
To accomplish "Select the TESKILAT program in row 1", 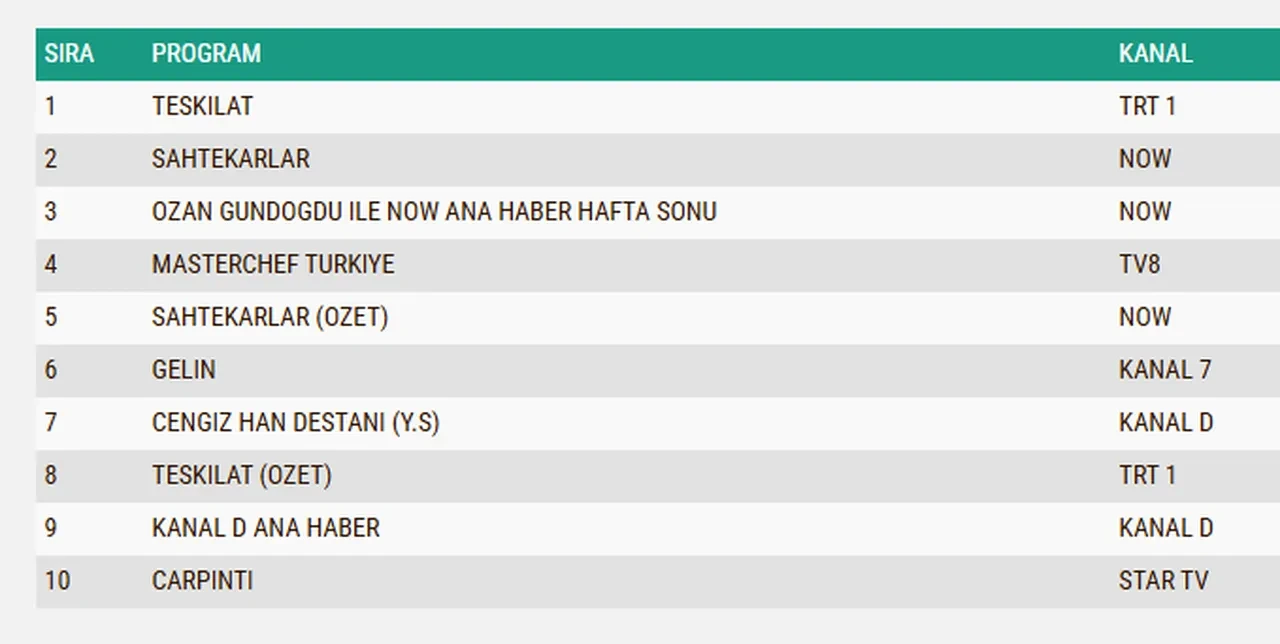I will 202,106.
